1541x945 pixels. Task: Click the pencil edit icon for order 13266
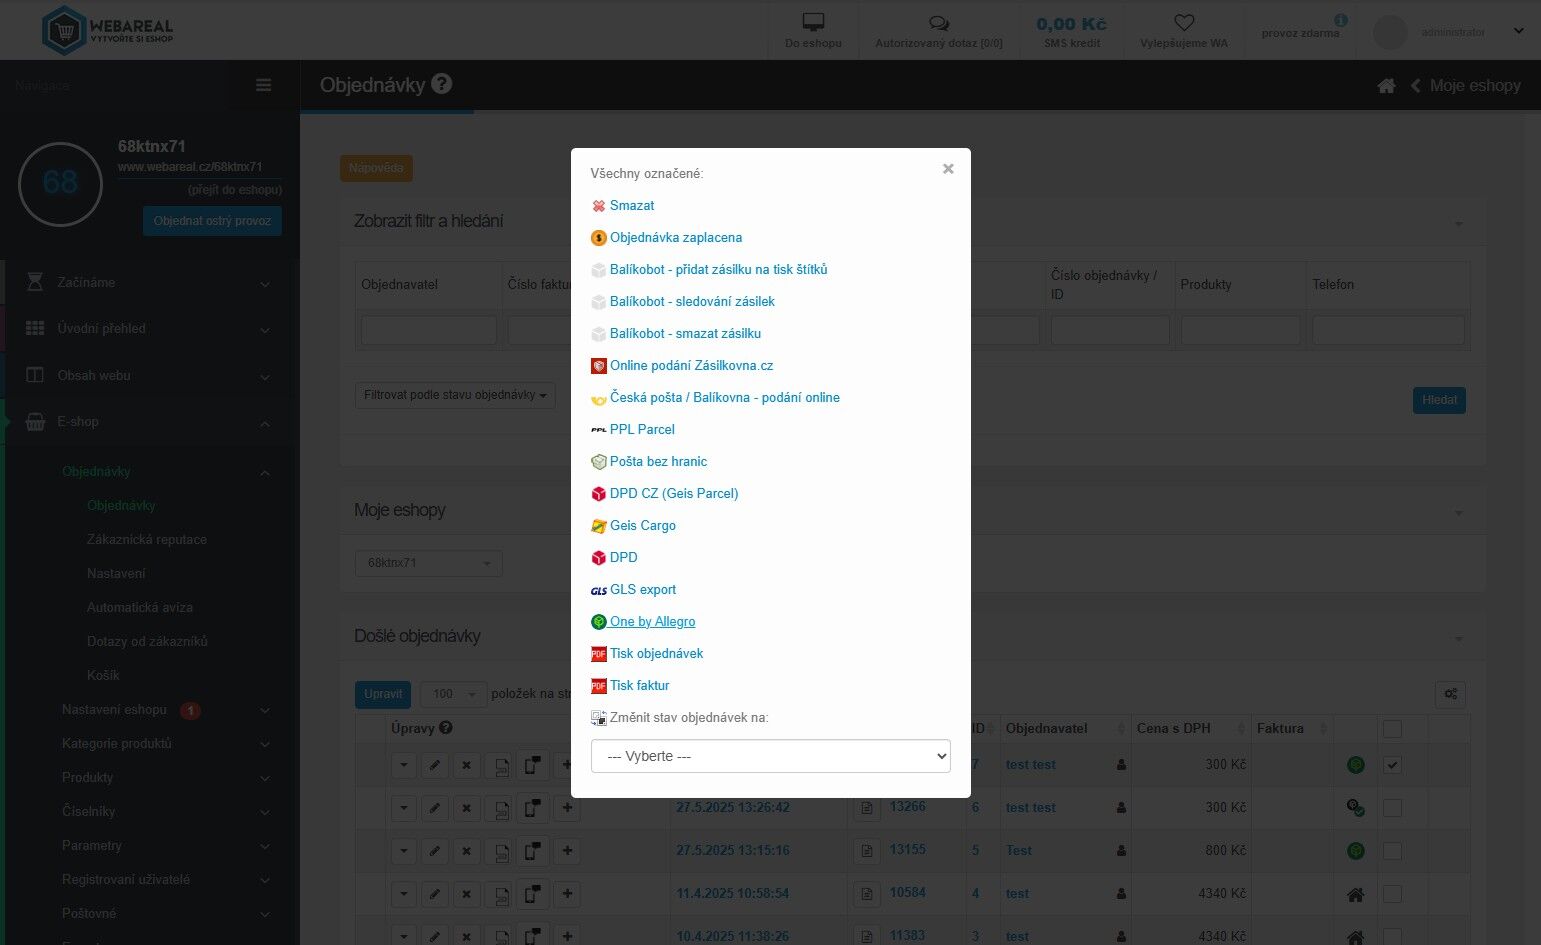[x=435, y=808]
